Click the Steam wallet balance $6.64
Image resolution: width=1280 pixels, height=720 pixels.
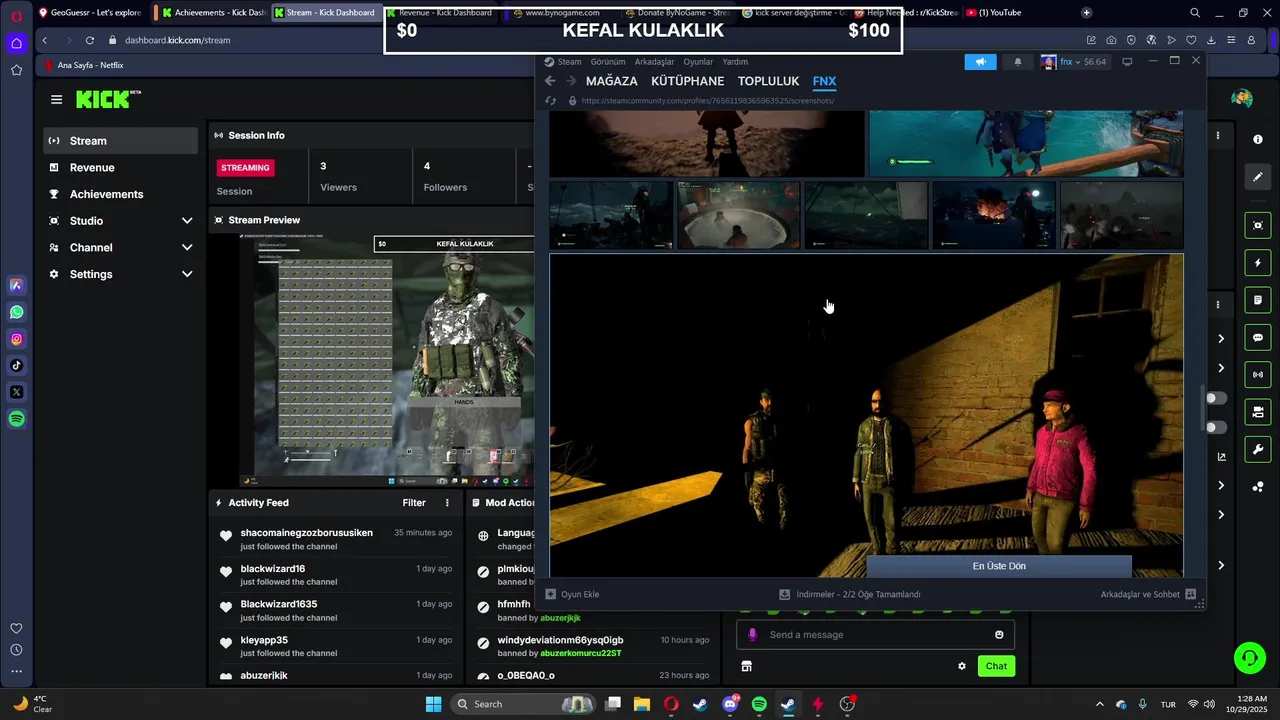click(1095, 62)
